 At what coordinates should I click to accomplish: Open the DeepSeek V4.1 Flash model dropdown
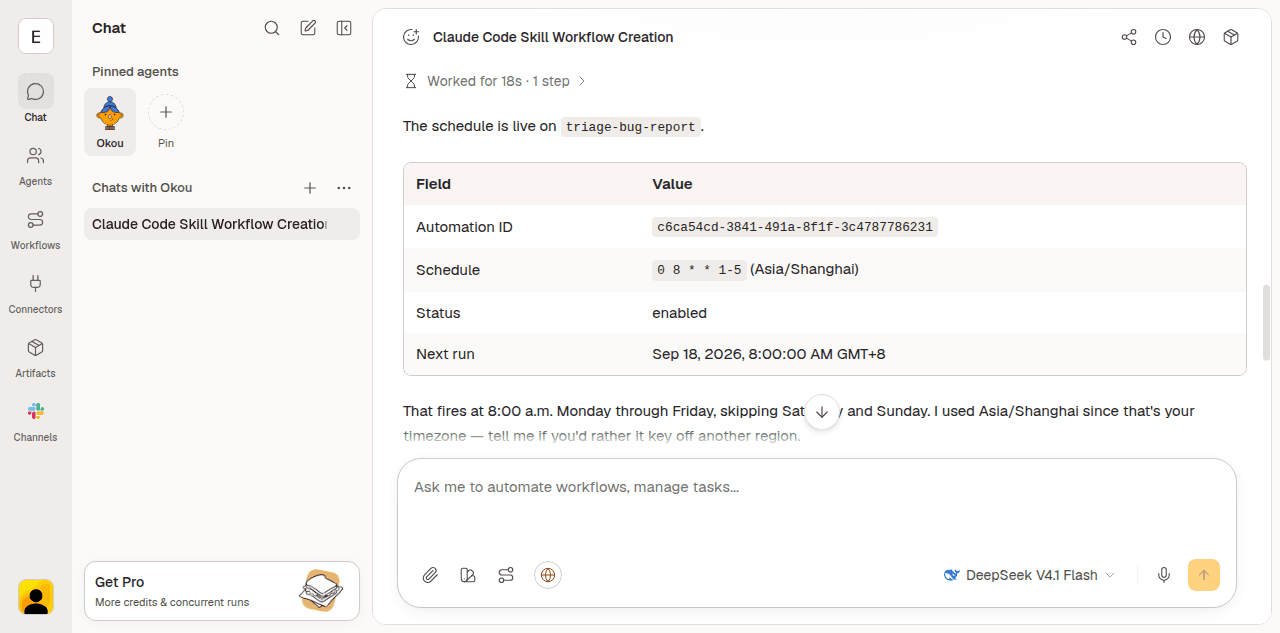point(1030,575)
